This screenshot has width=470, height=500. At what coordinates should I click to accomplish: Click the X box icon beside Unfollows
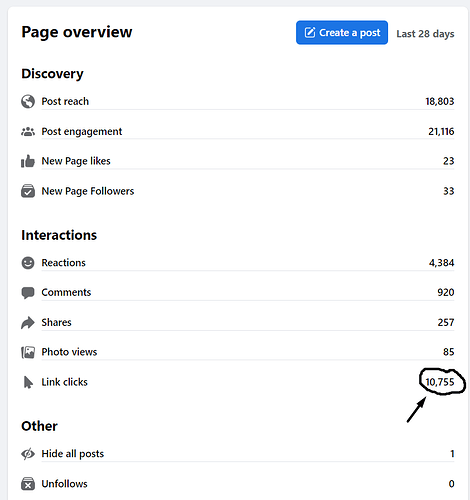28,484
